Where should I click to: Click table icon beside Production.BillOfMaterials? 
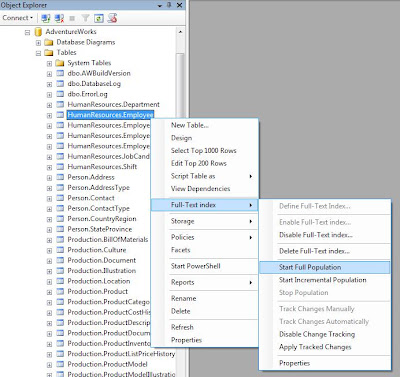pos(60,239)
